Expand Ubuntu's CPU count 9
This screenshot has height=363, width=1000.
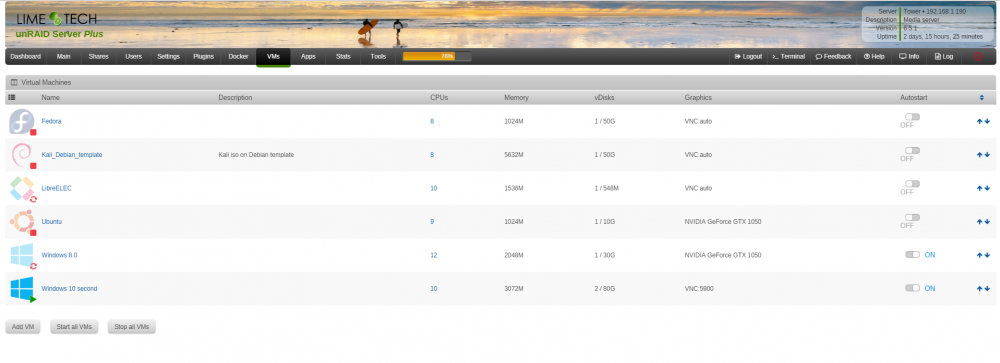[432, 221]
